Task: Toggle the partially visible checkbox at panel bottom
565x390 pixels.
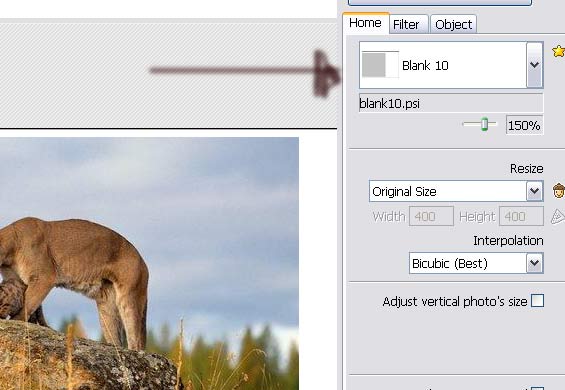Action: click(537, 388)
